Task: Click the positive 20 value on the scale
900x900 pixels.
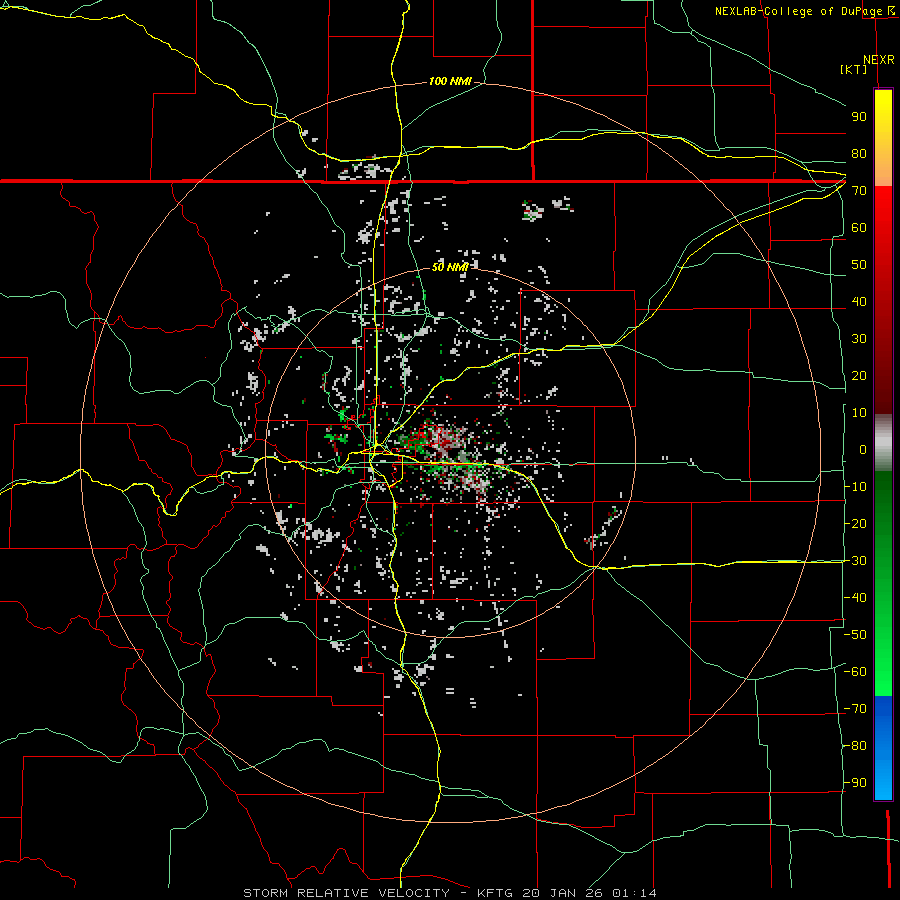Action: click(859, 376)
